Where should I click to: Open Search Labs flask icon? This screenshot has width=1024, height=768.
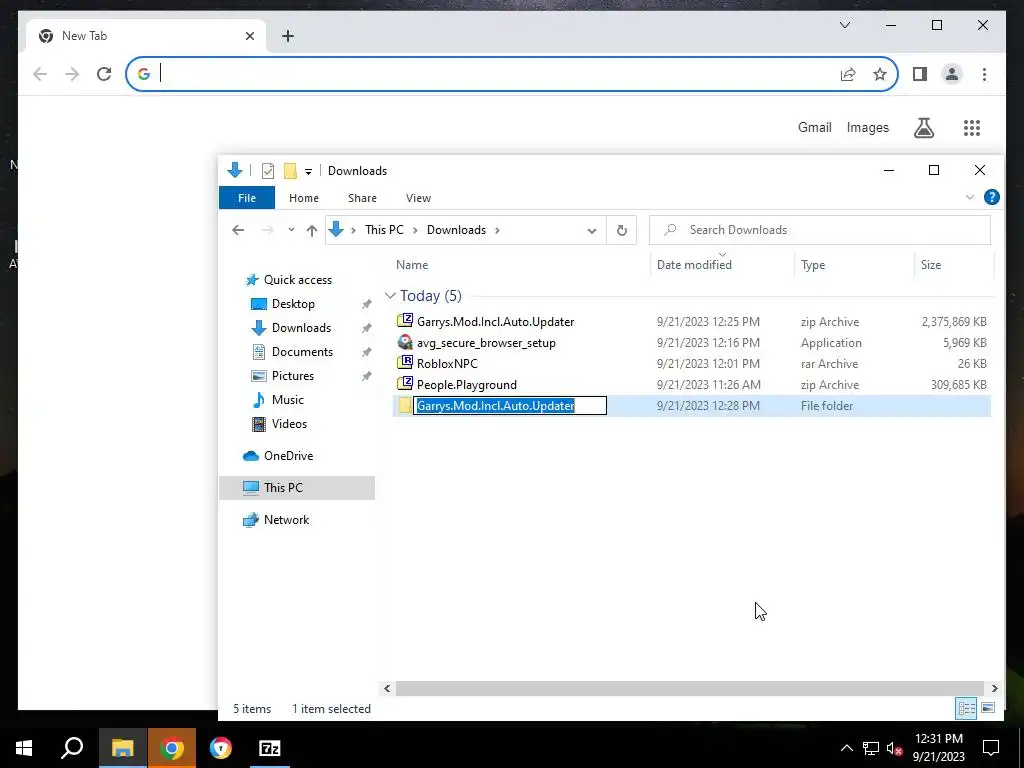[923, 127]
